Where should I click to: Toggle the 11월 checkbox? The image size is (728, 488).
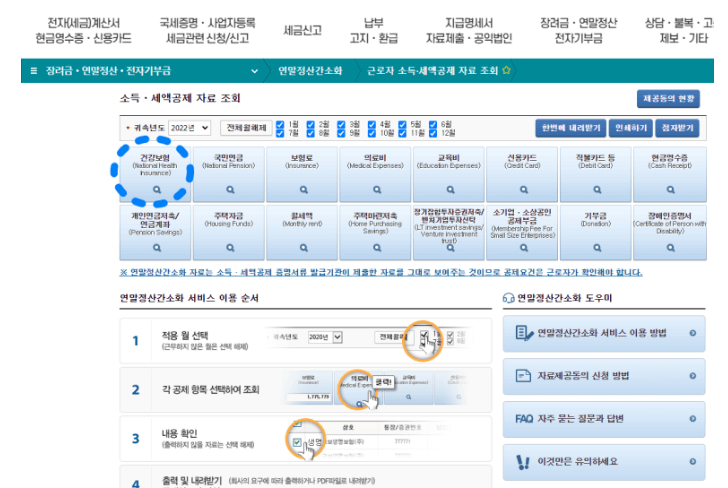(x=403, y=133)
